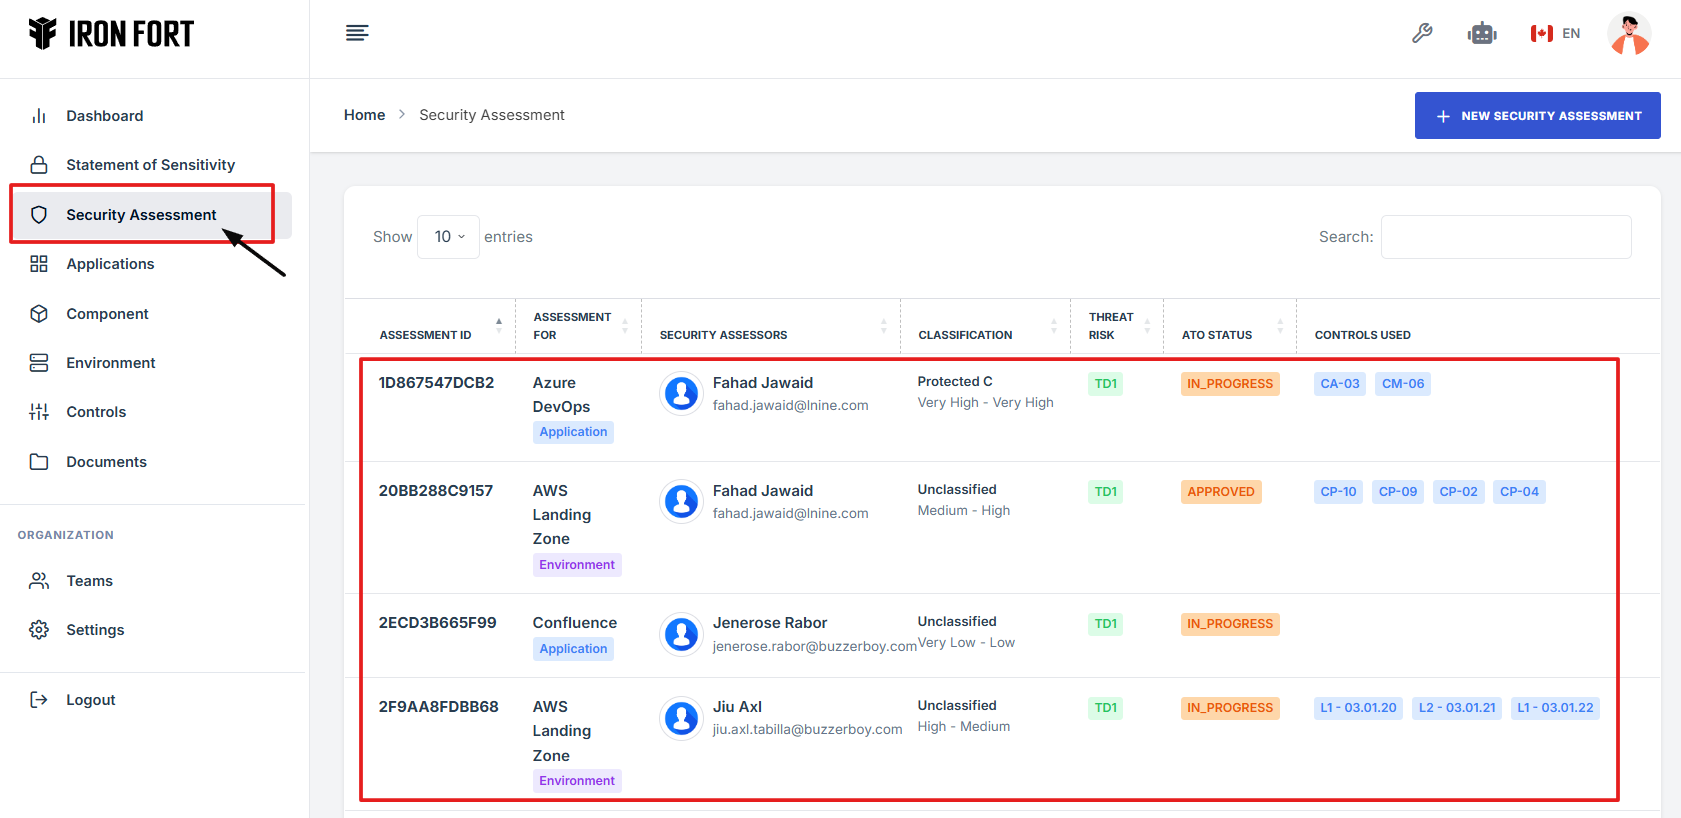
Task: Click the Statement of Sensitivity lock icon
Action: pyautogui.click(x=39, y=165)
